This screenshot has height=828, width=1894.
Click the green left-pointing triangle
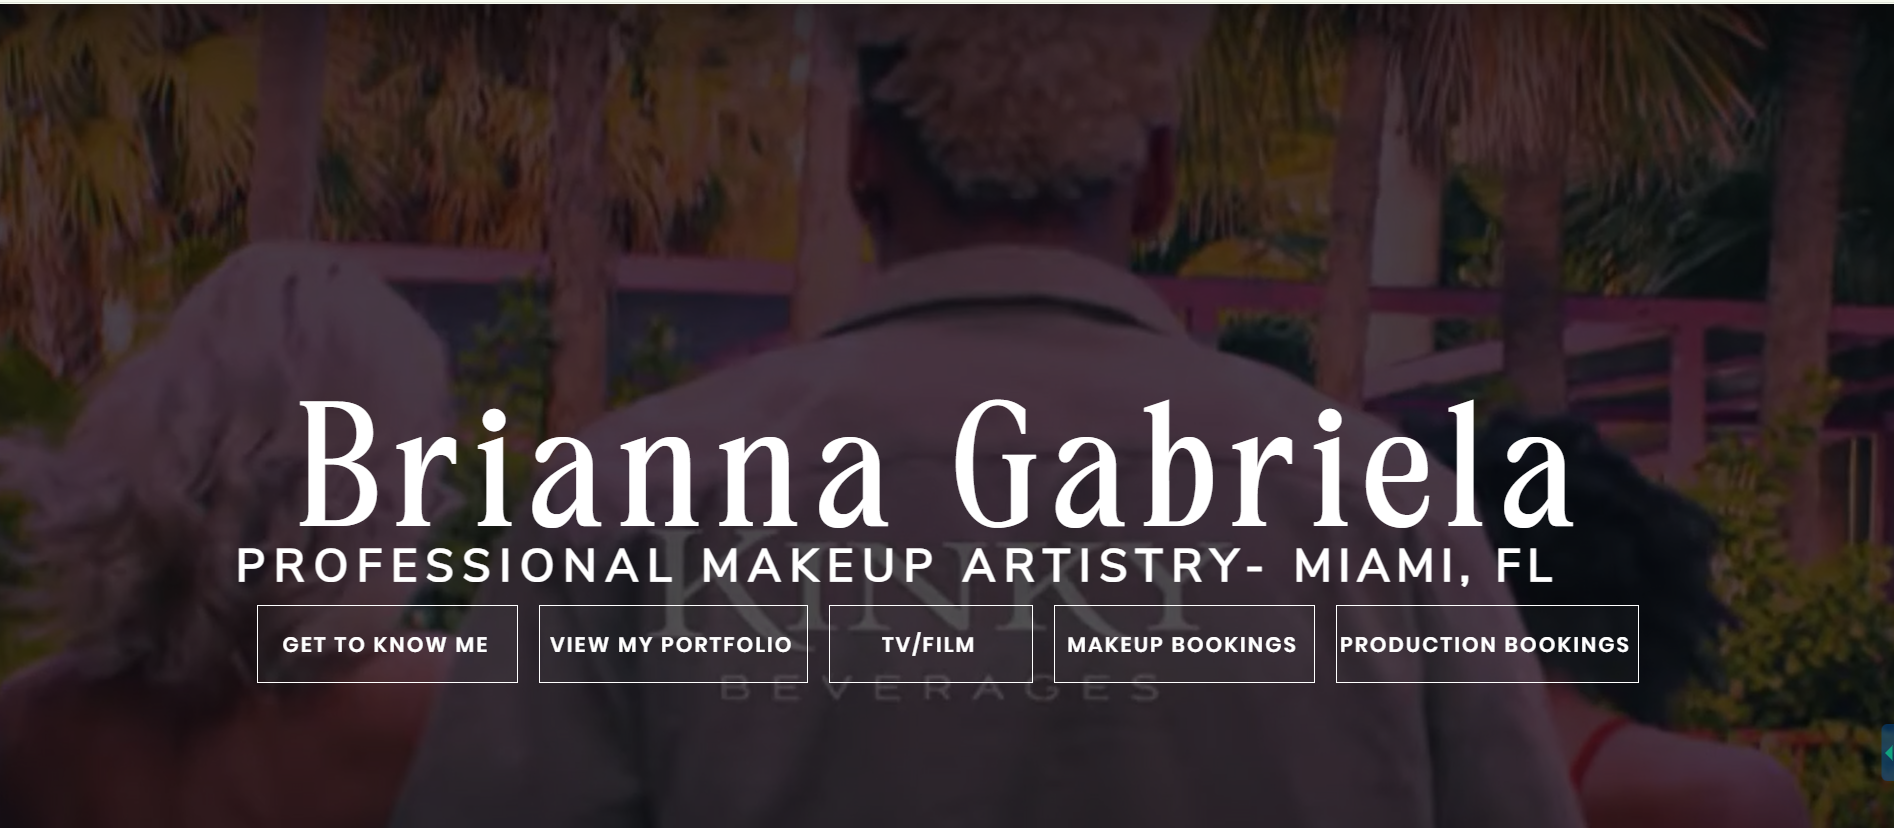tap(1889, 752)
